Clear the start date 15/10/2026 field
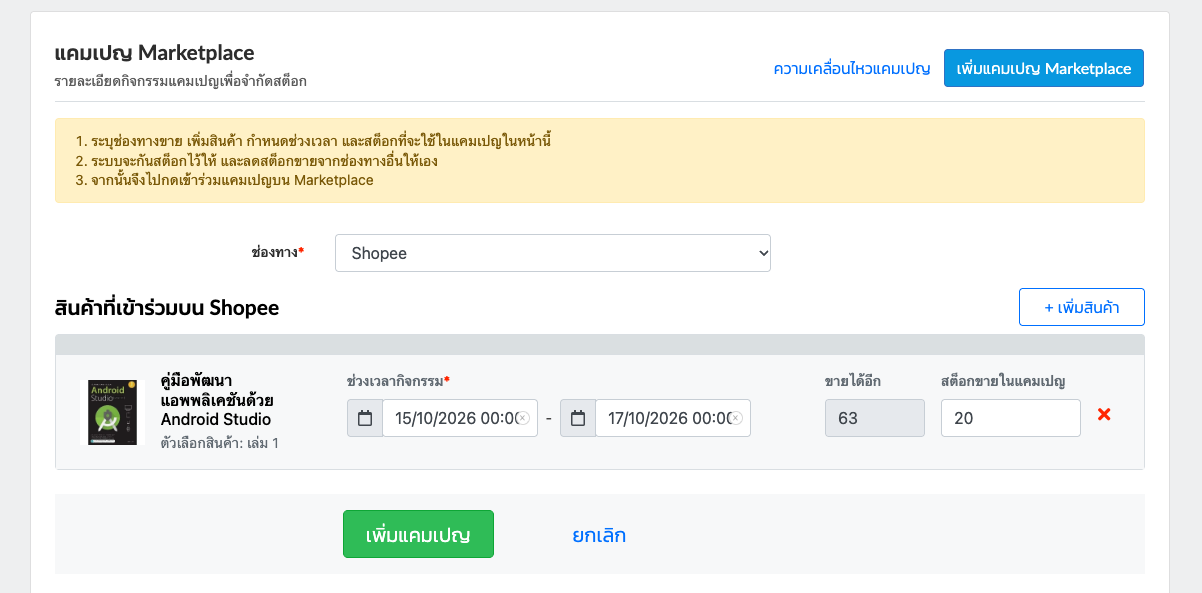This screenshot has height=593, width=1202. (523, 418)
